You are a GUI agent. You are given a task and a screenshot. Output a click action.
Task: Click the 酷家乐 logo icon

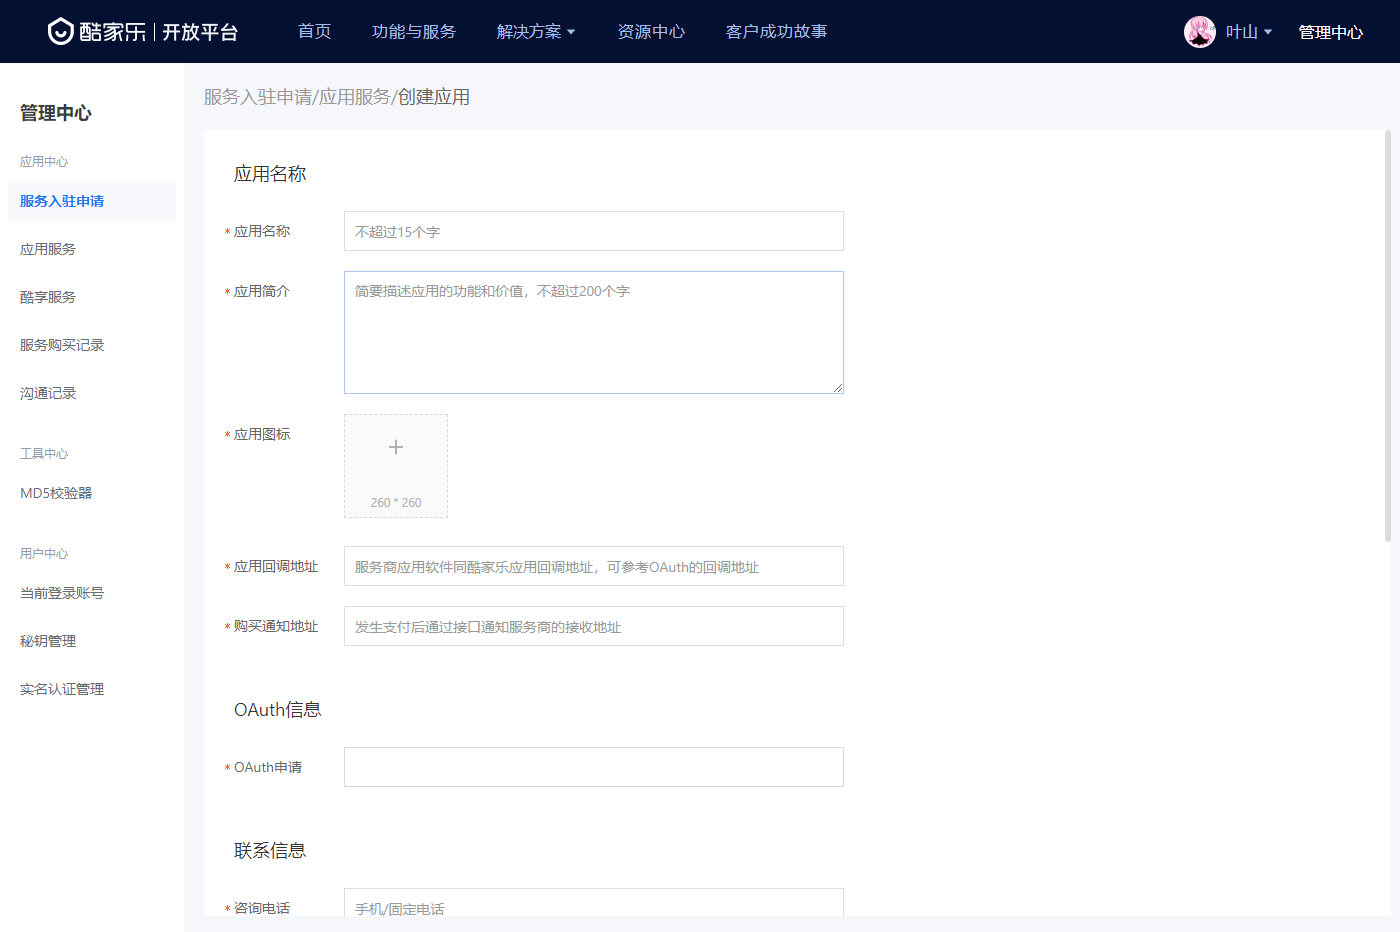pyautogui.click(x=61, y=32)
